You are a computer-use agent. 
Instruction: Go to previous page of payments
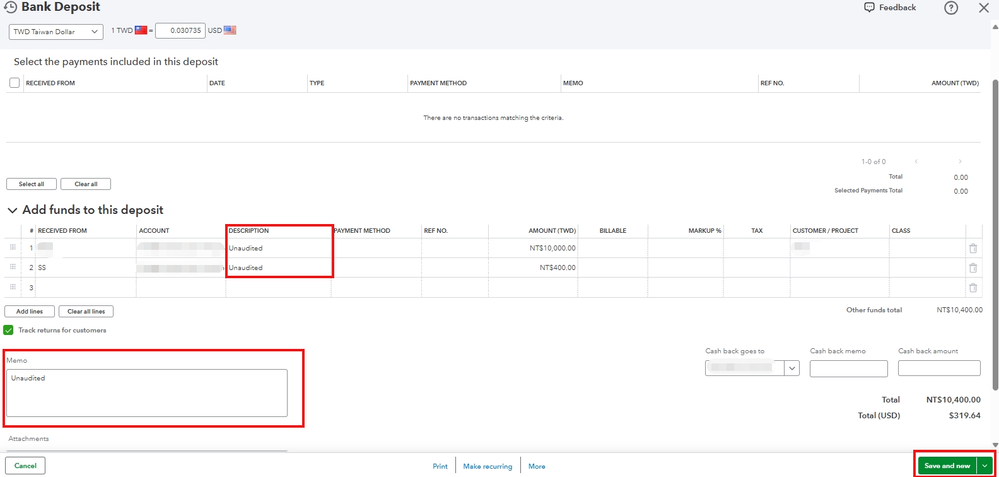916,162
